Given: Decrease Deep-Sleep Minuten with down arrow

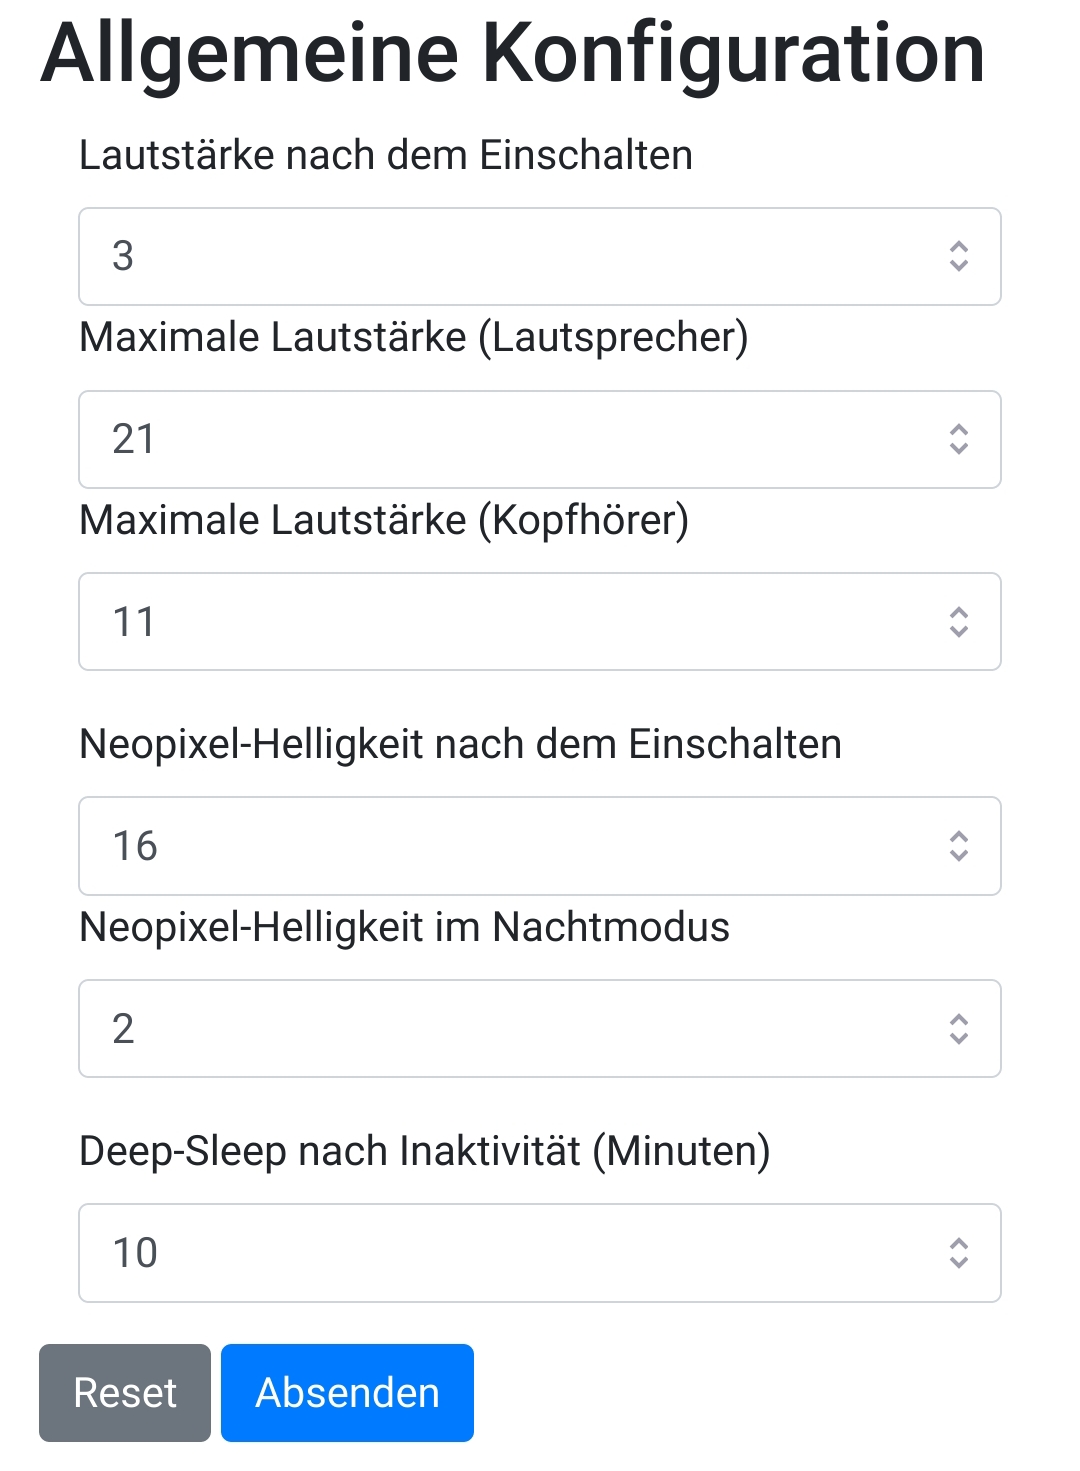Looking at the screenshot, I should (959, 1263).
